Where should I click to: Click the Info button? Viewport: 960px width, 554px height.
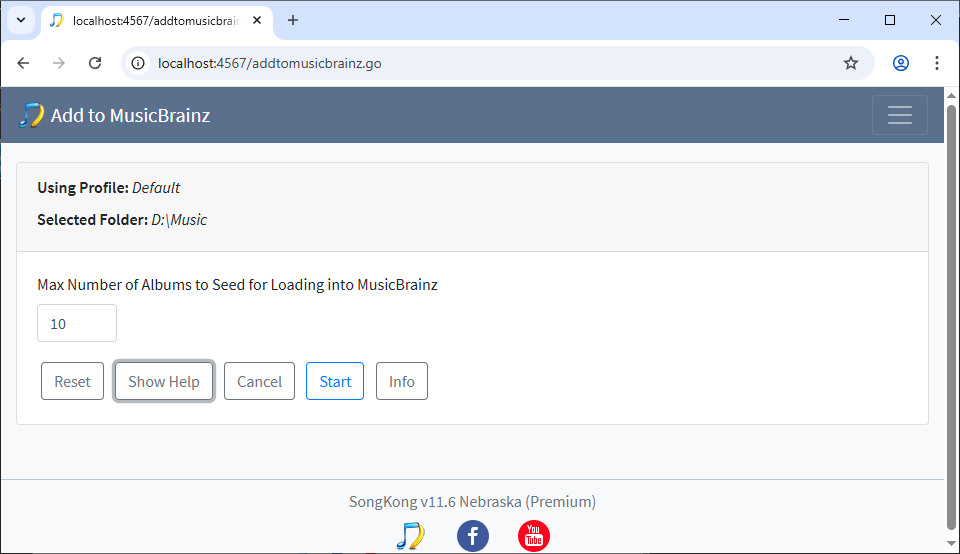click(x=402, y=381)
